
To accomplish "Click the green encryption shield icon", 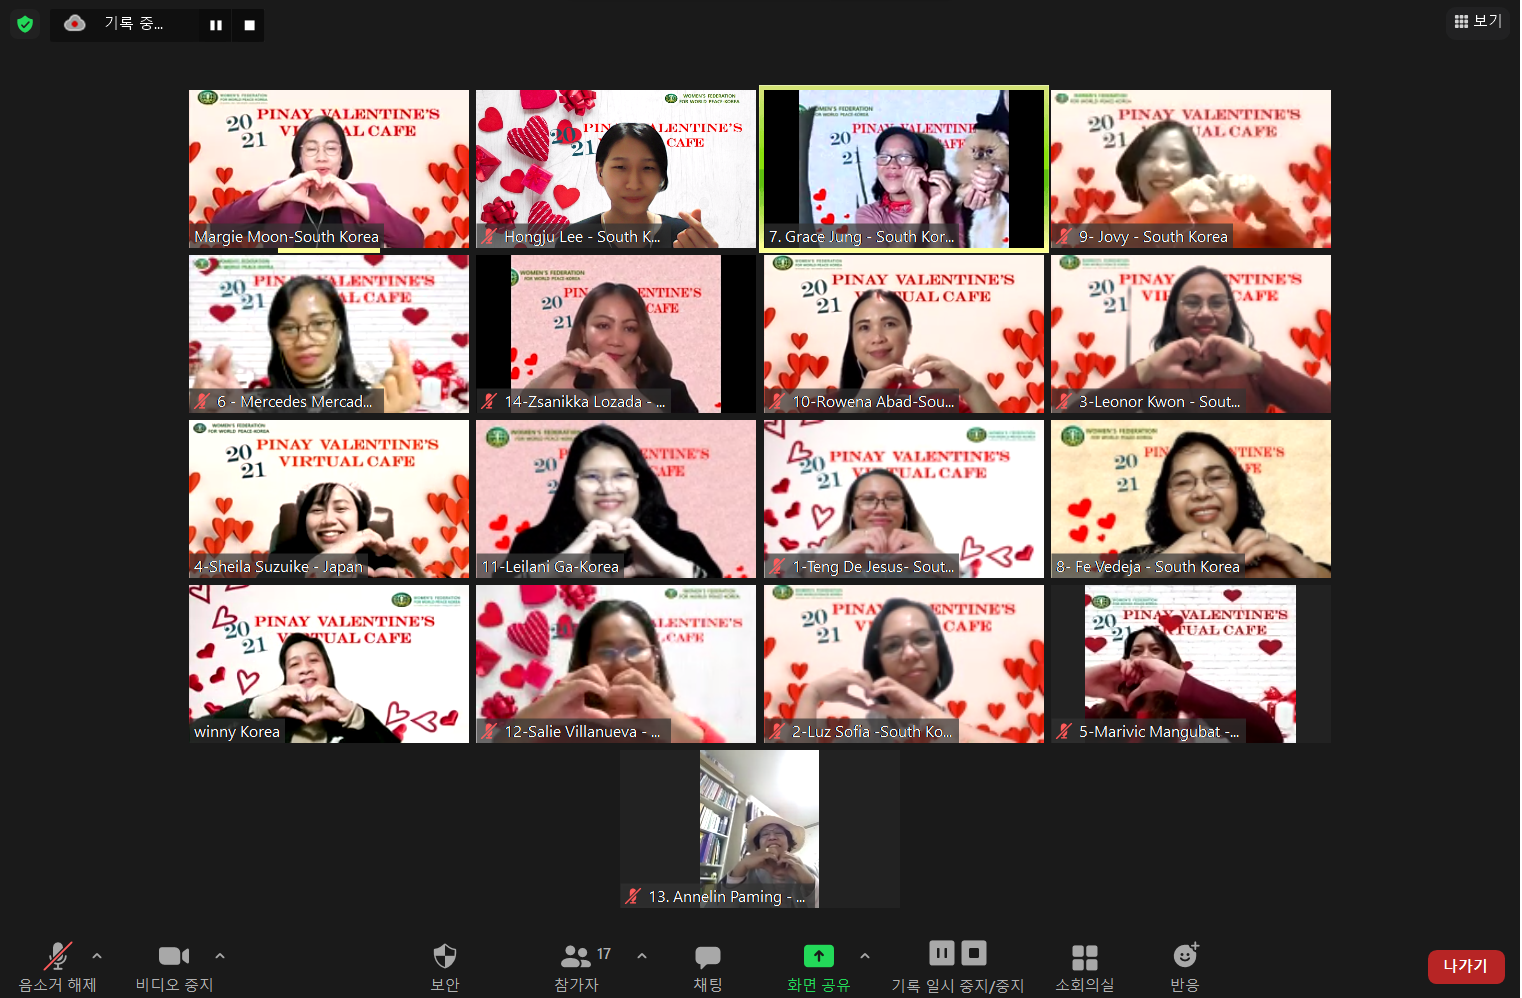I will point(25,24).
